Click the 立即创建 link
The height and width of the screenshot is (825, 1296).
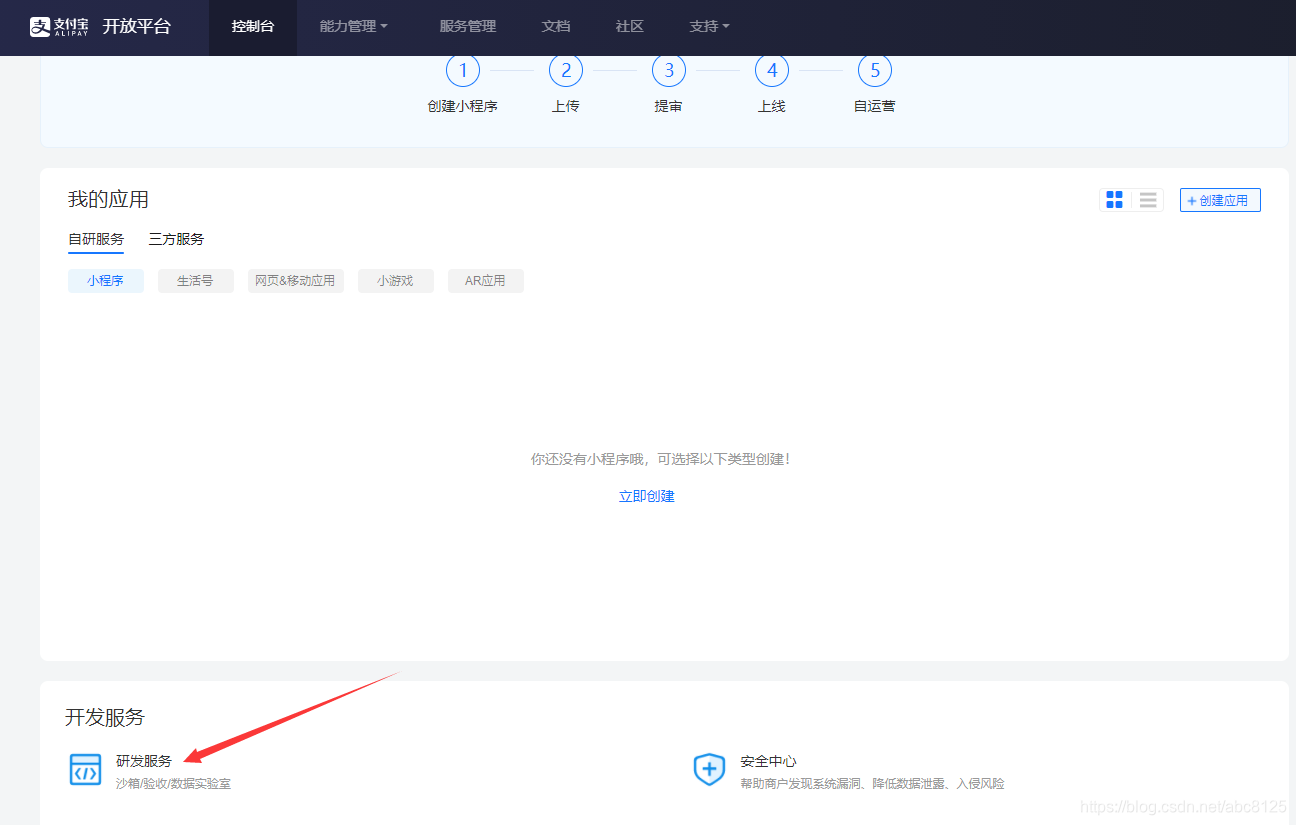647,496
